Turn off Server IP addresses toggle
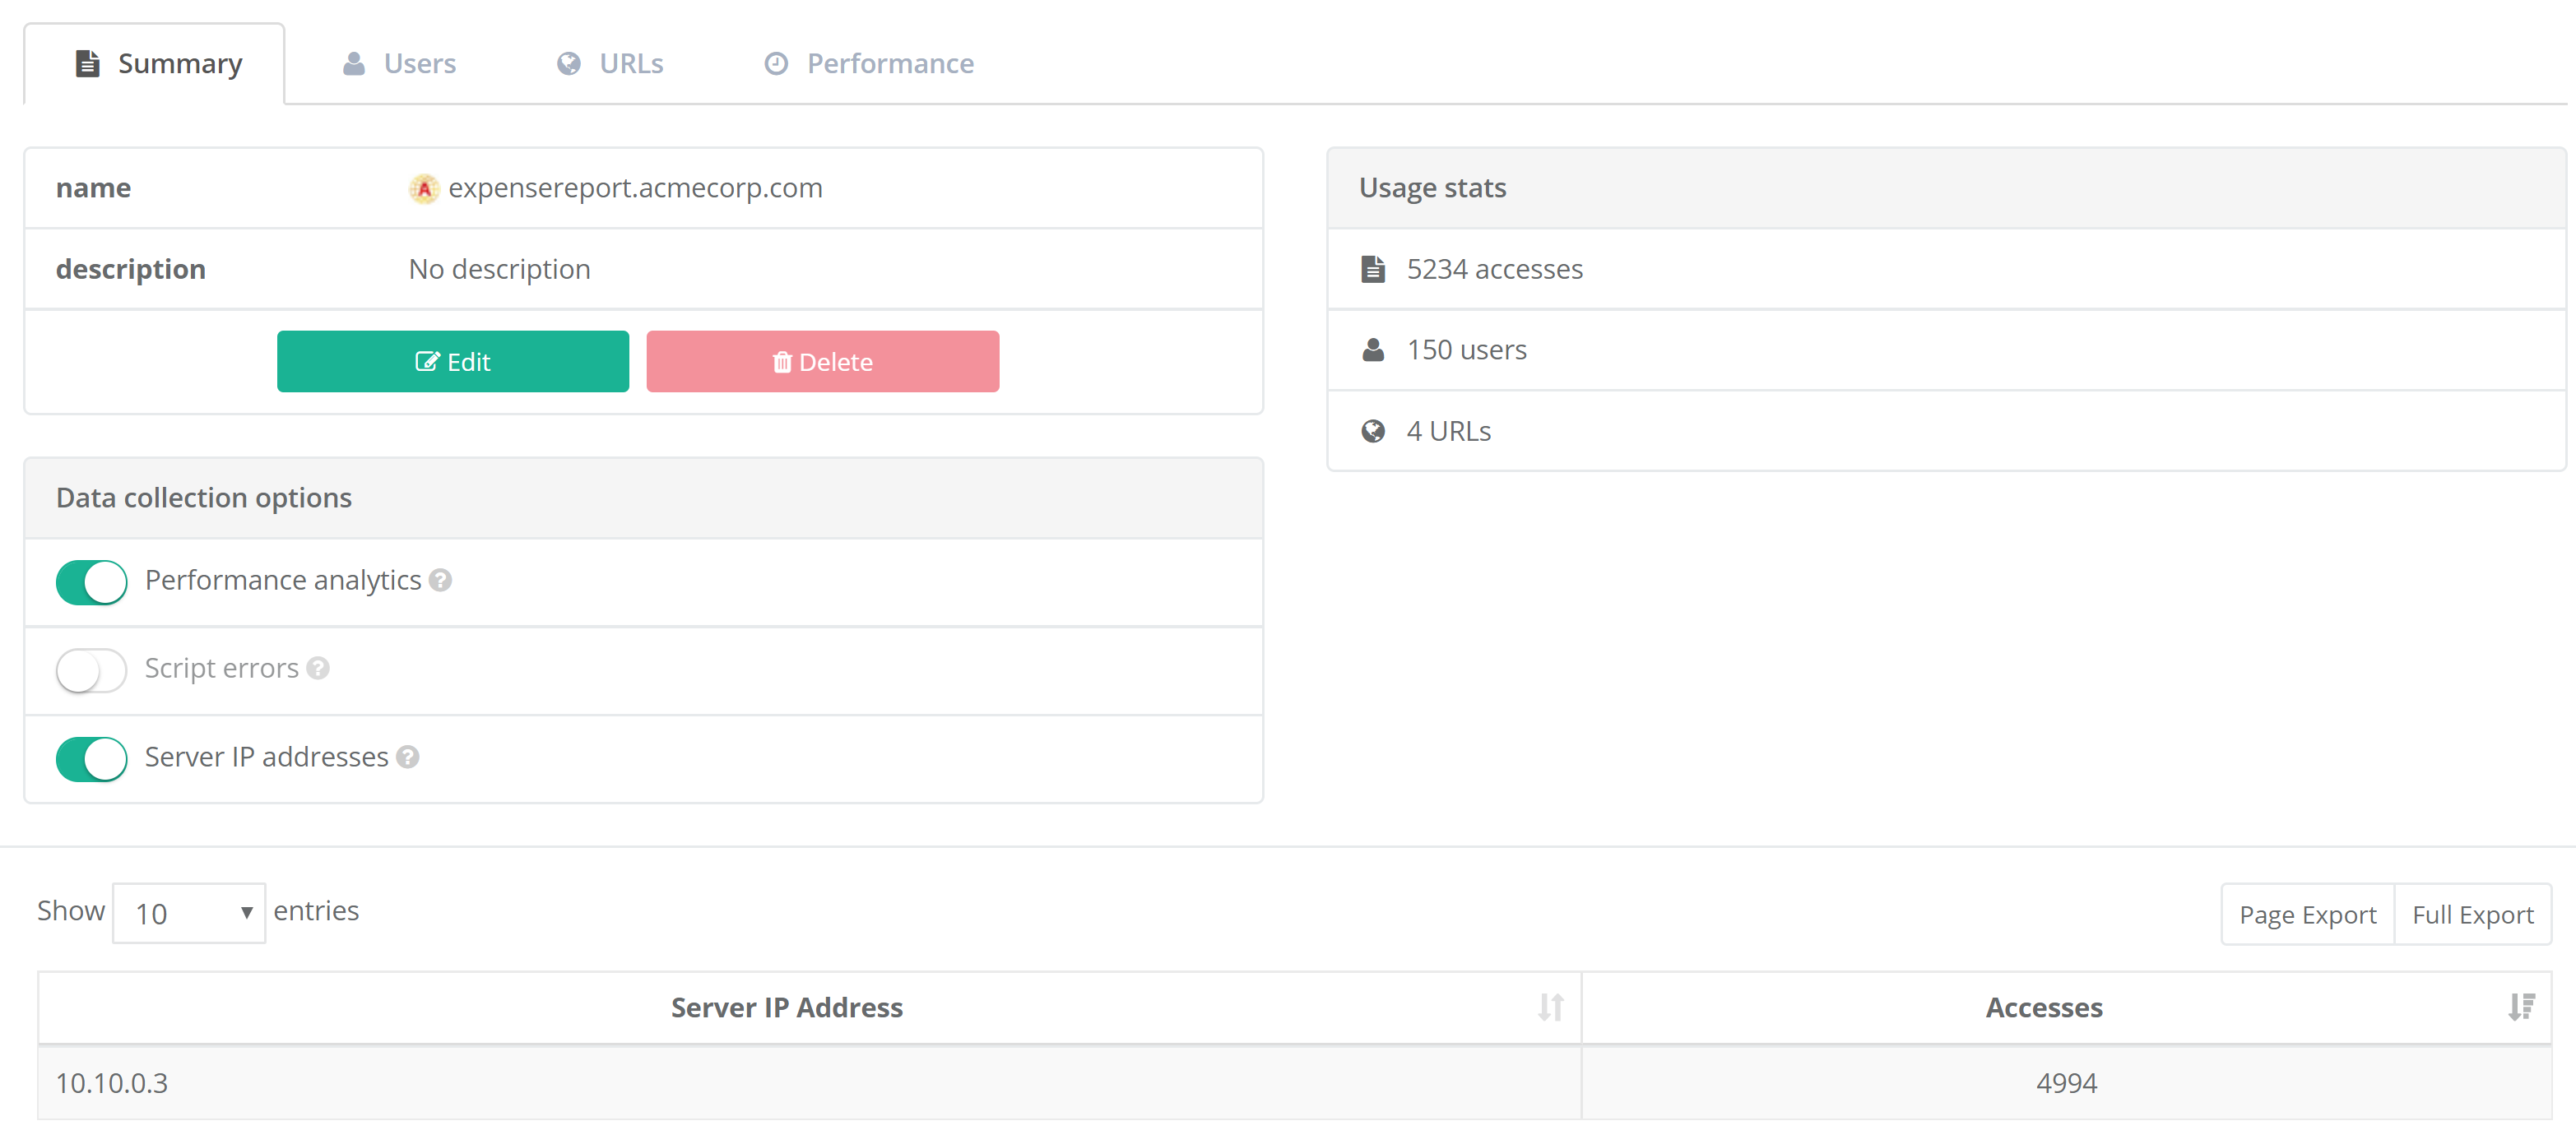The width and height of the screenshot is (2576, 1144). pyautogui.click(x=92, y=759)
